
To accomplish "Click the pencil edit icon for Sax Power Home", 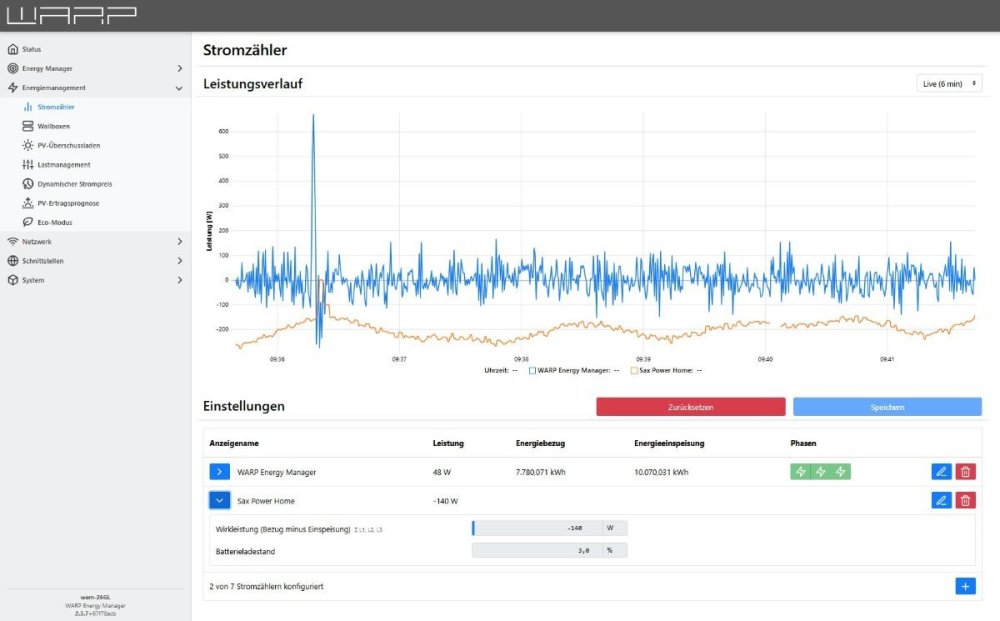I will click(x=940, y=501).
